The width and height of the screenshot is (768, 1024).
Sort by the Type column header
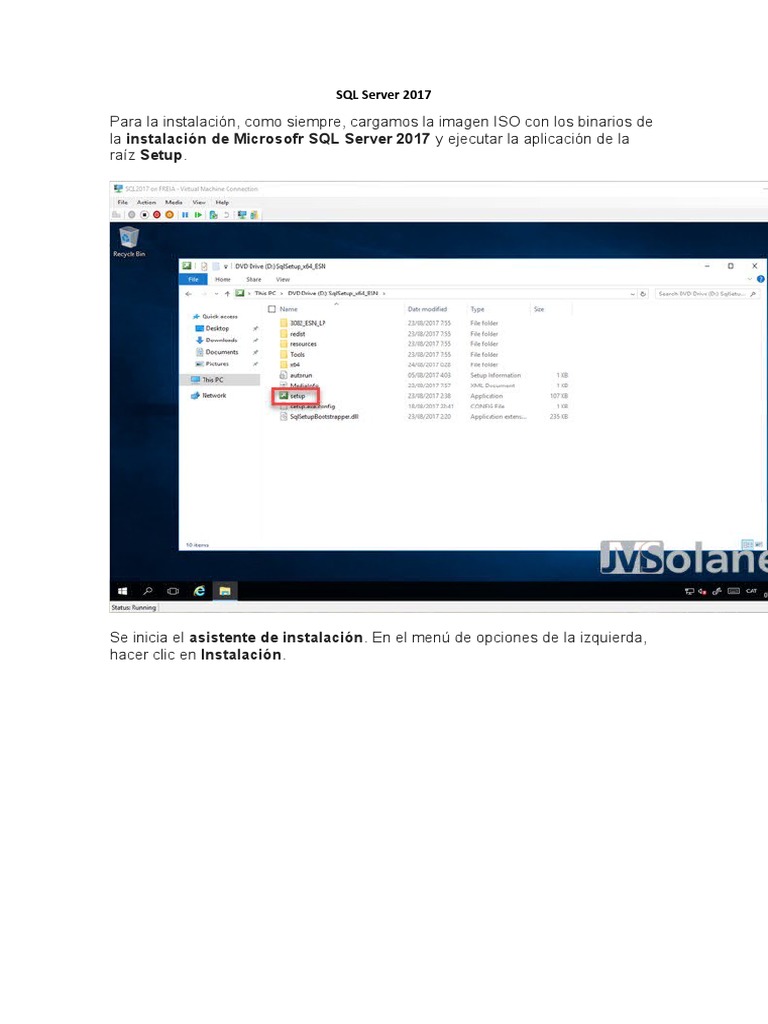(x=477, y=309)
